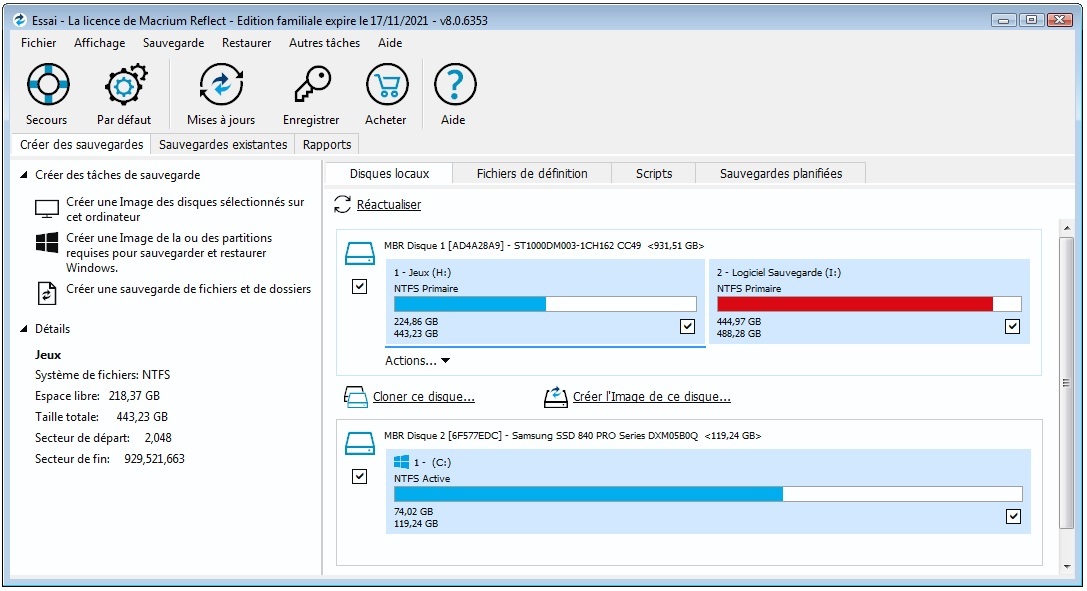Select the Créer des sauvegardes tab
The width and height of the screenshot is (1087, 591).
pos(81,144)
